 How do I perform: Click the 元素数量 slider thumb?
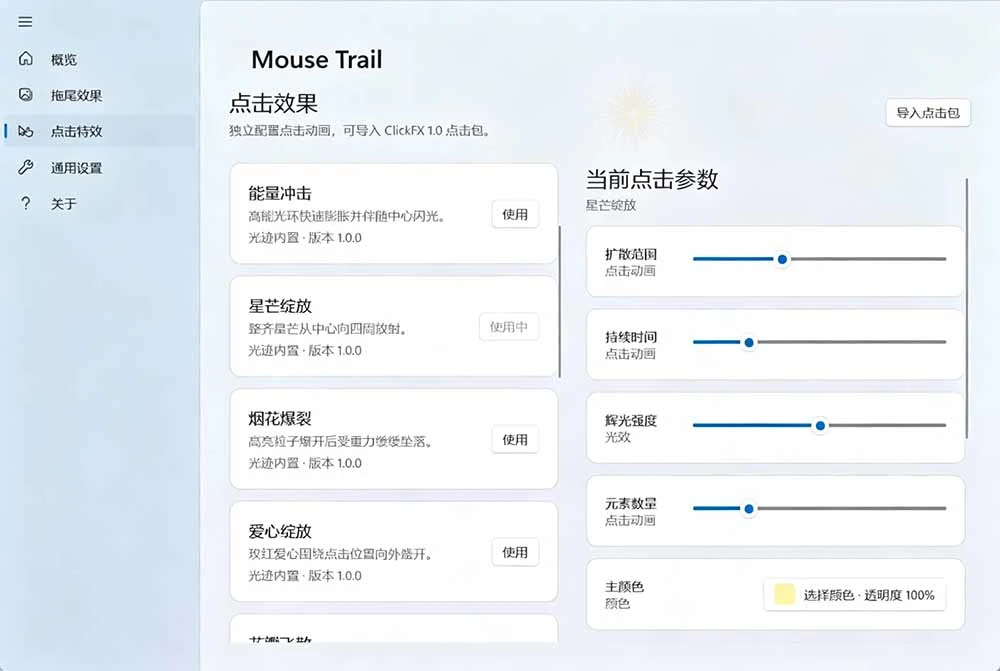click(x=749, y=508)
